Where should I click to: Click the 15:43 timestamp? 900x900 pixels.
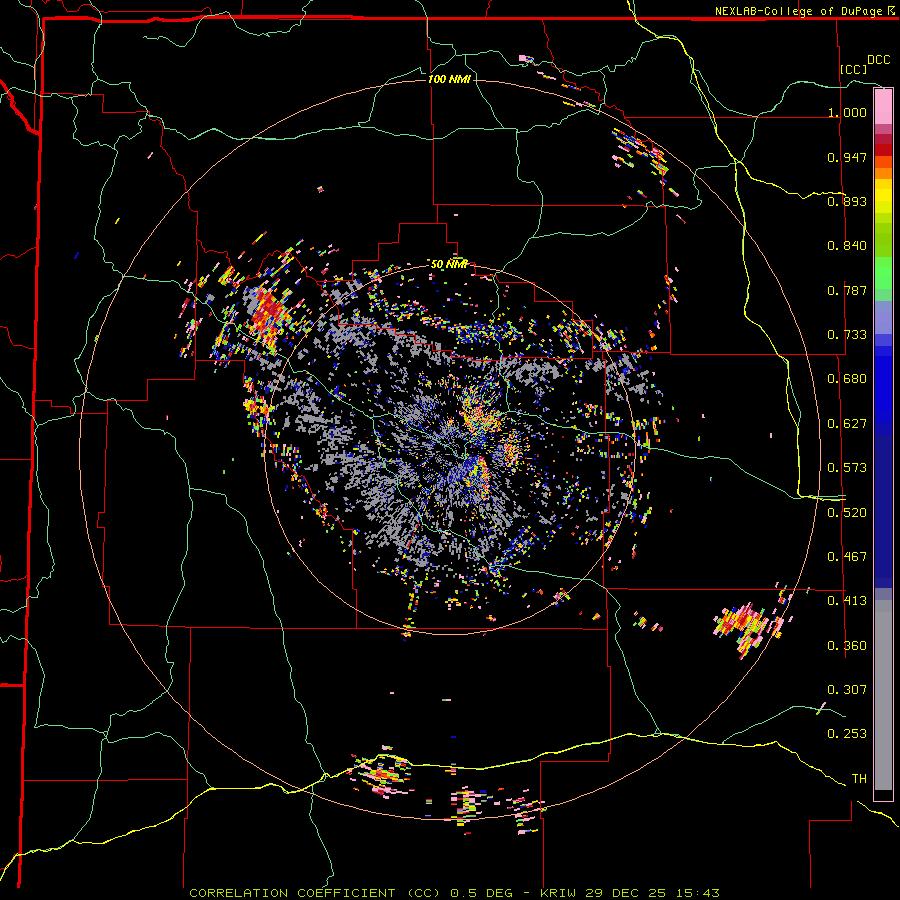pos(696,893)
